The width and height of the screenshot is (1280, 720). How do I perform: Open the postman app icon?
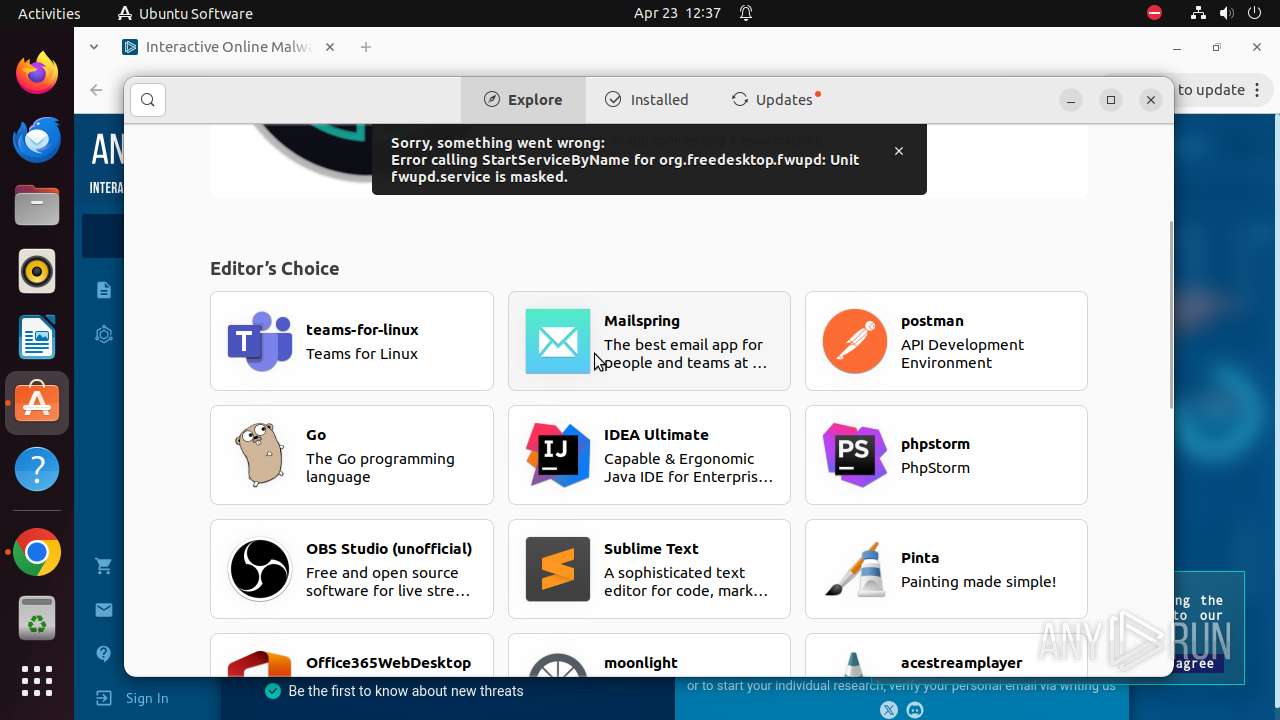coord(855,341)
